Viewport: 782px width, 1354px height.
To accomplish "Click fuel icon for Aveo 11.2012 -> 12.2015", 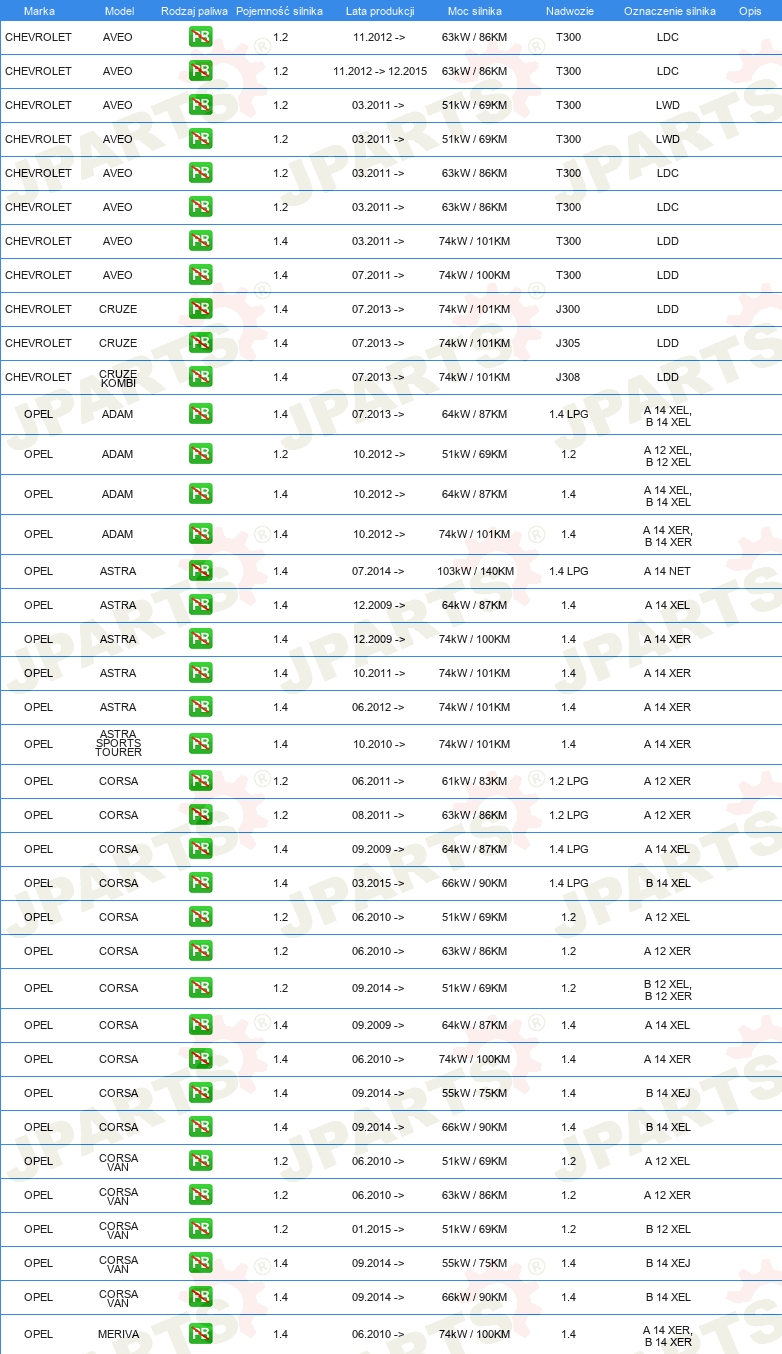I will tap(201, 71).
